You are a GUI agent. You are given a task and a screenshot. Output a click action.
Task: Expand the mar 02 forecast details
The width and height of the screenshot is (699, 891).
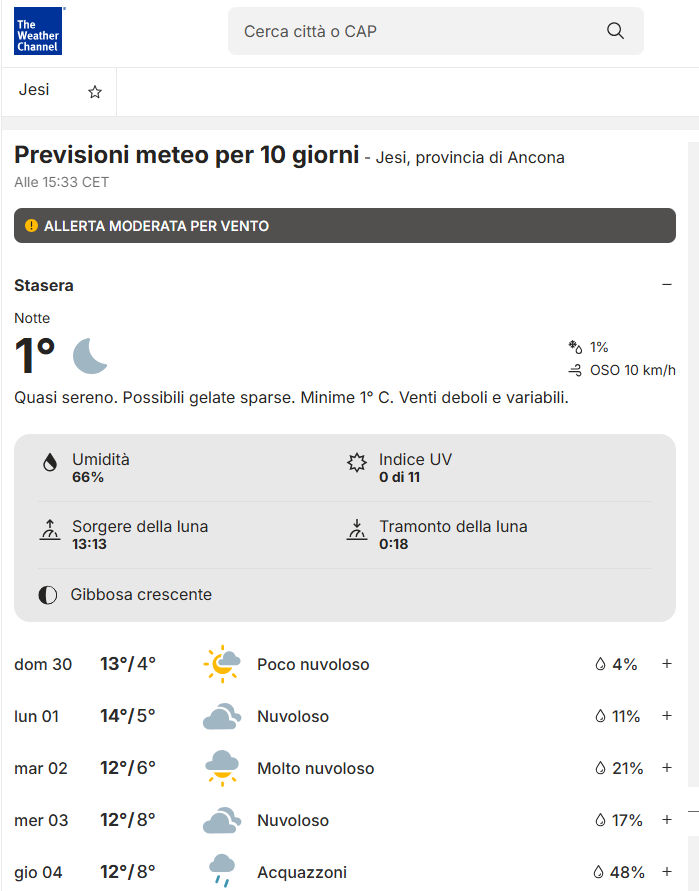click(667, 768)
